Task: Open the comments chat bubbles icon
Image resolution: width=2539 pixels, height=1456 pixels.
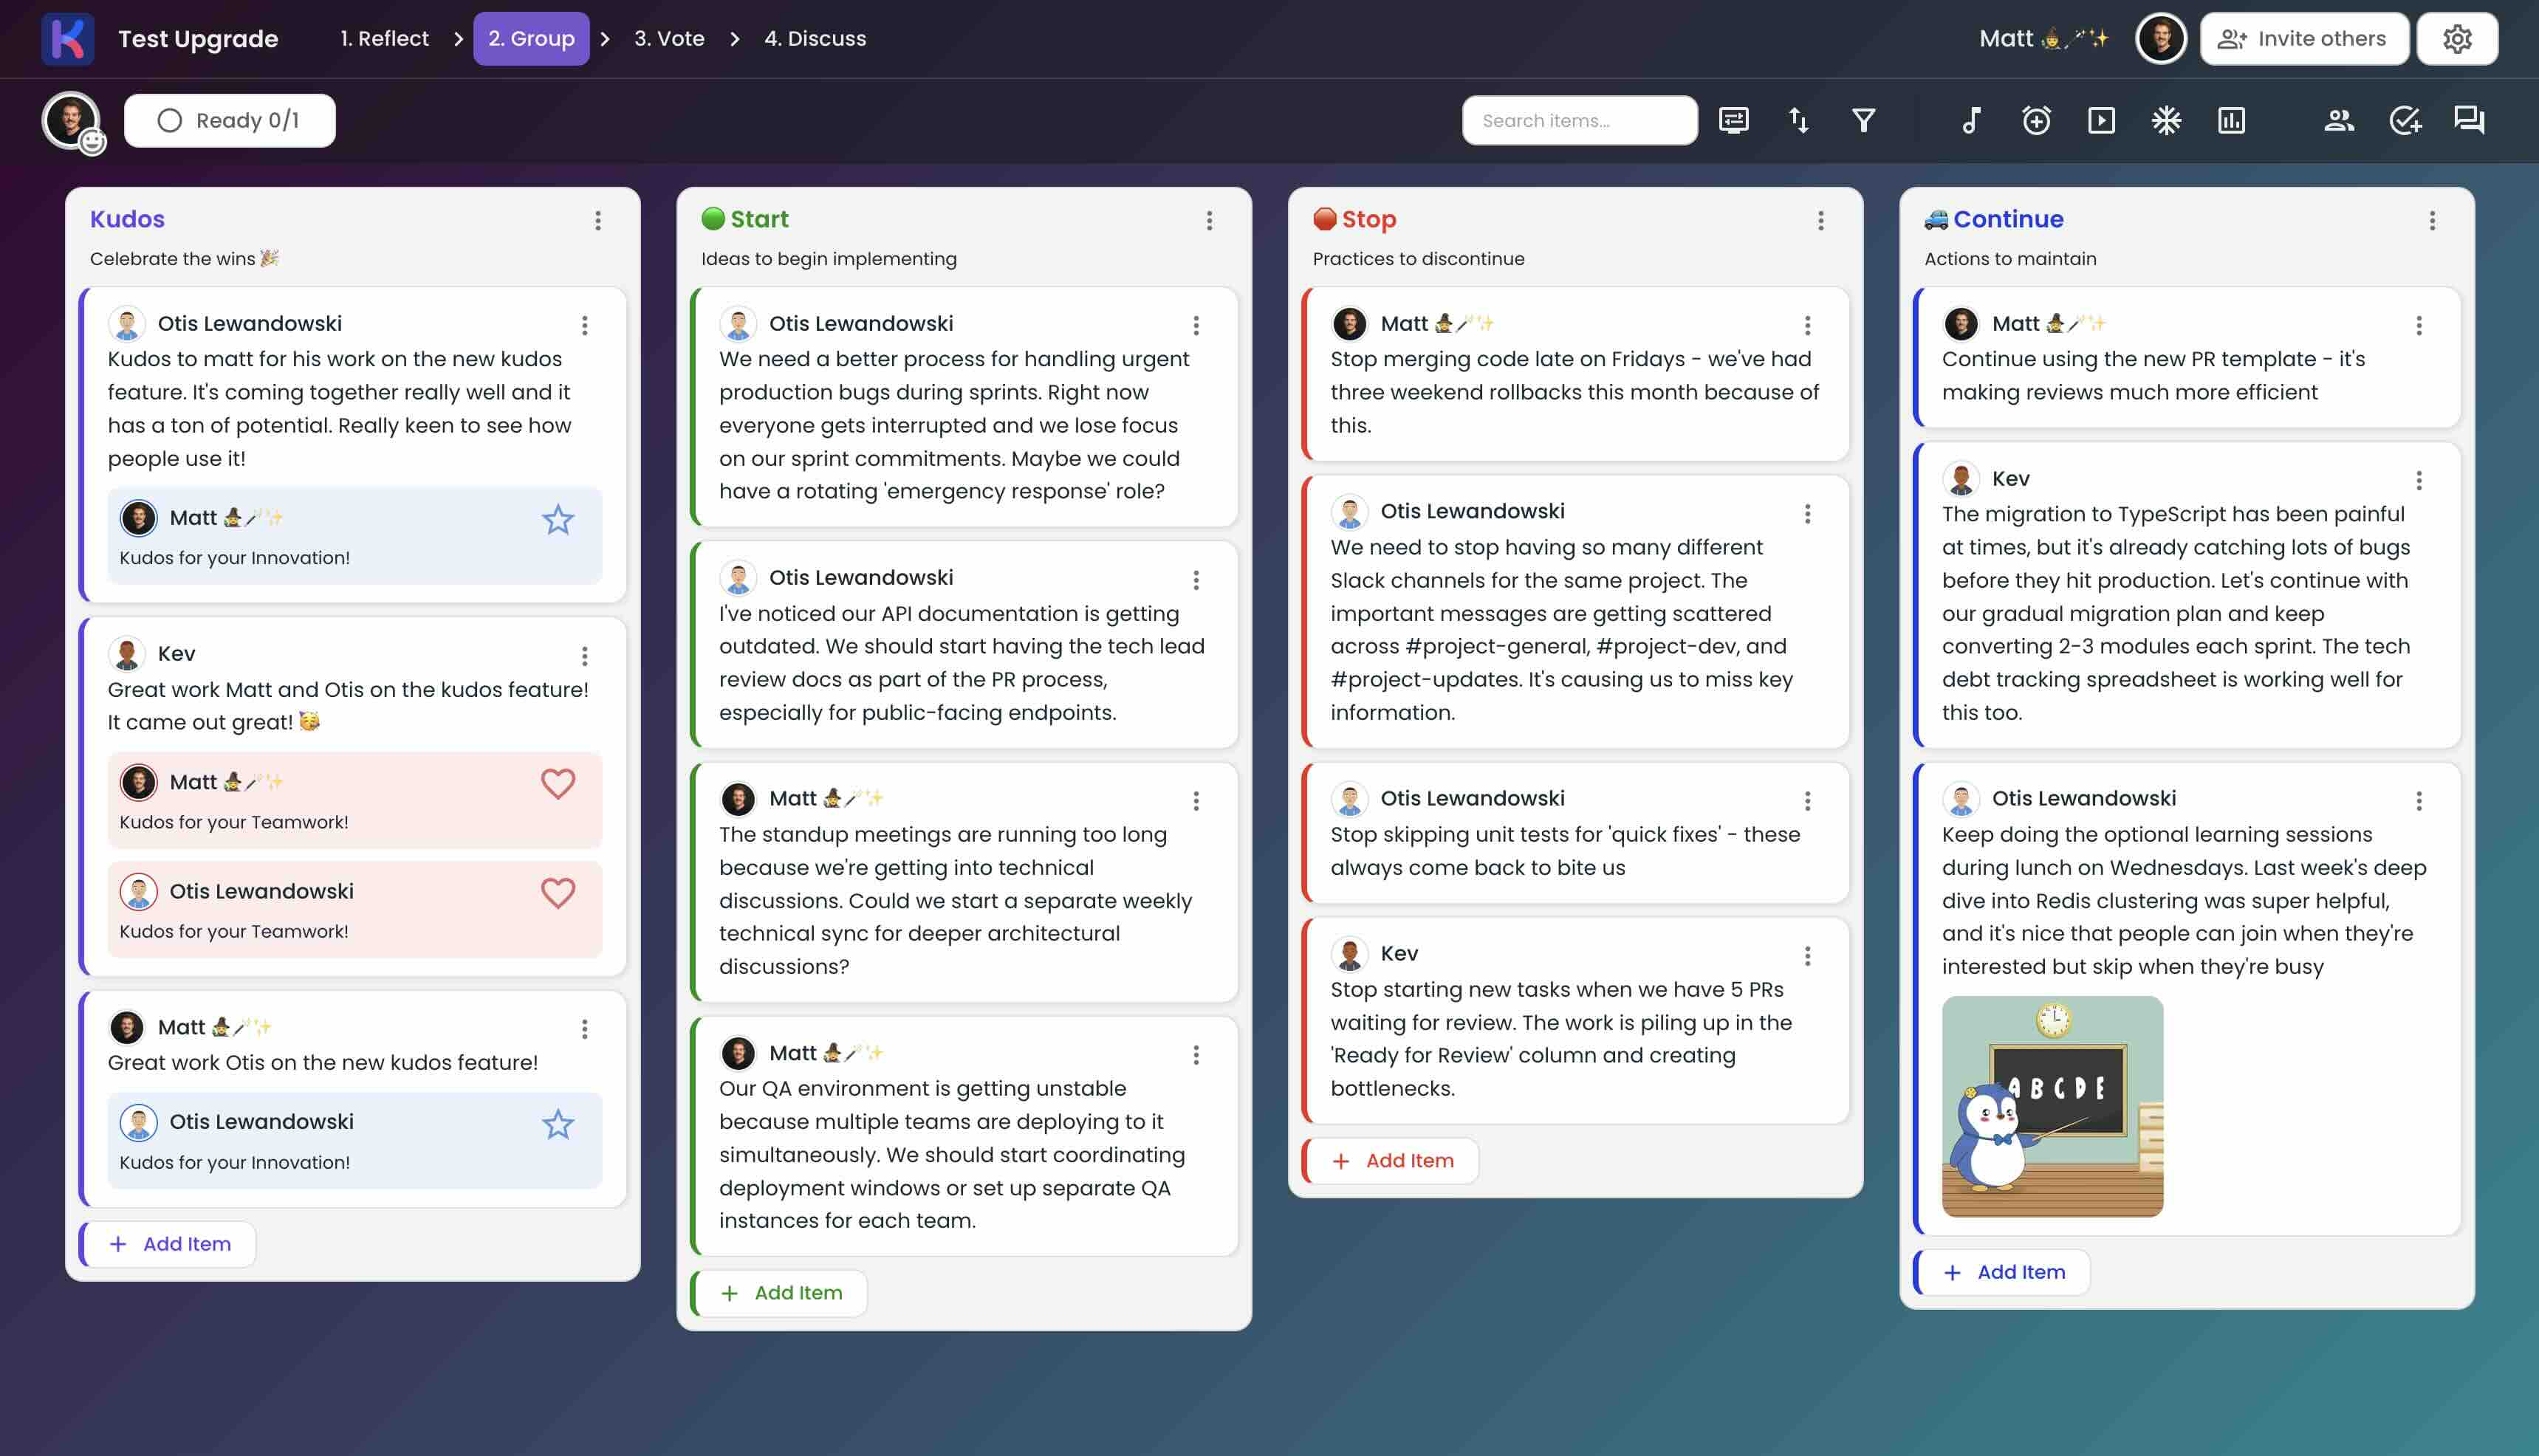Action: coord(2469,121)
